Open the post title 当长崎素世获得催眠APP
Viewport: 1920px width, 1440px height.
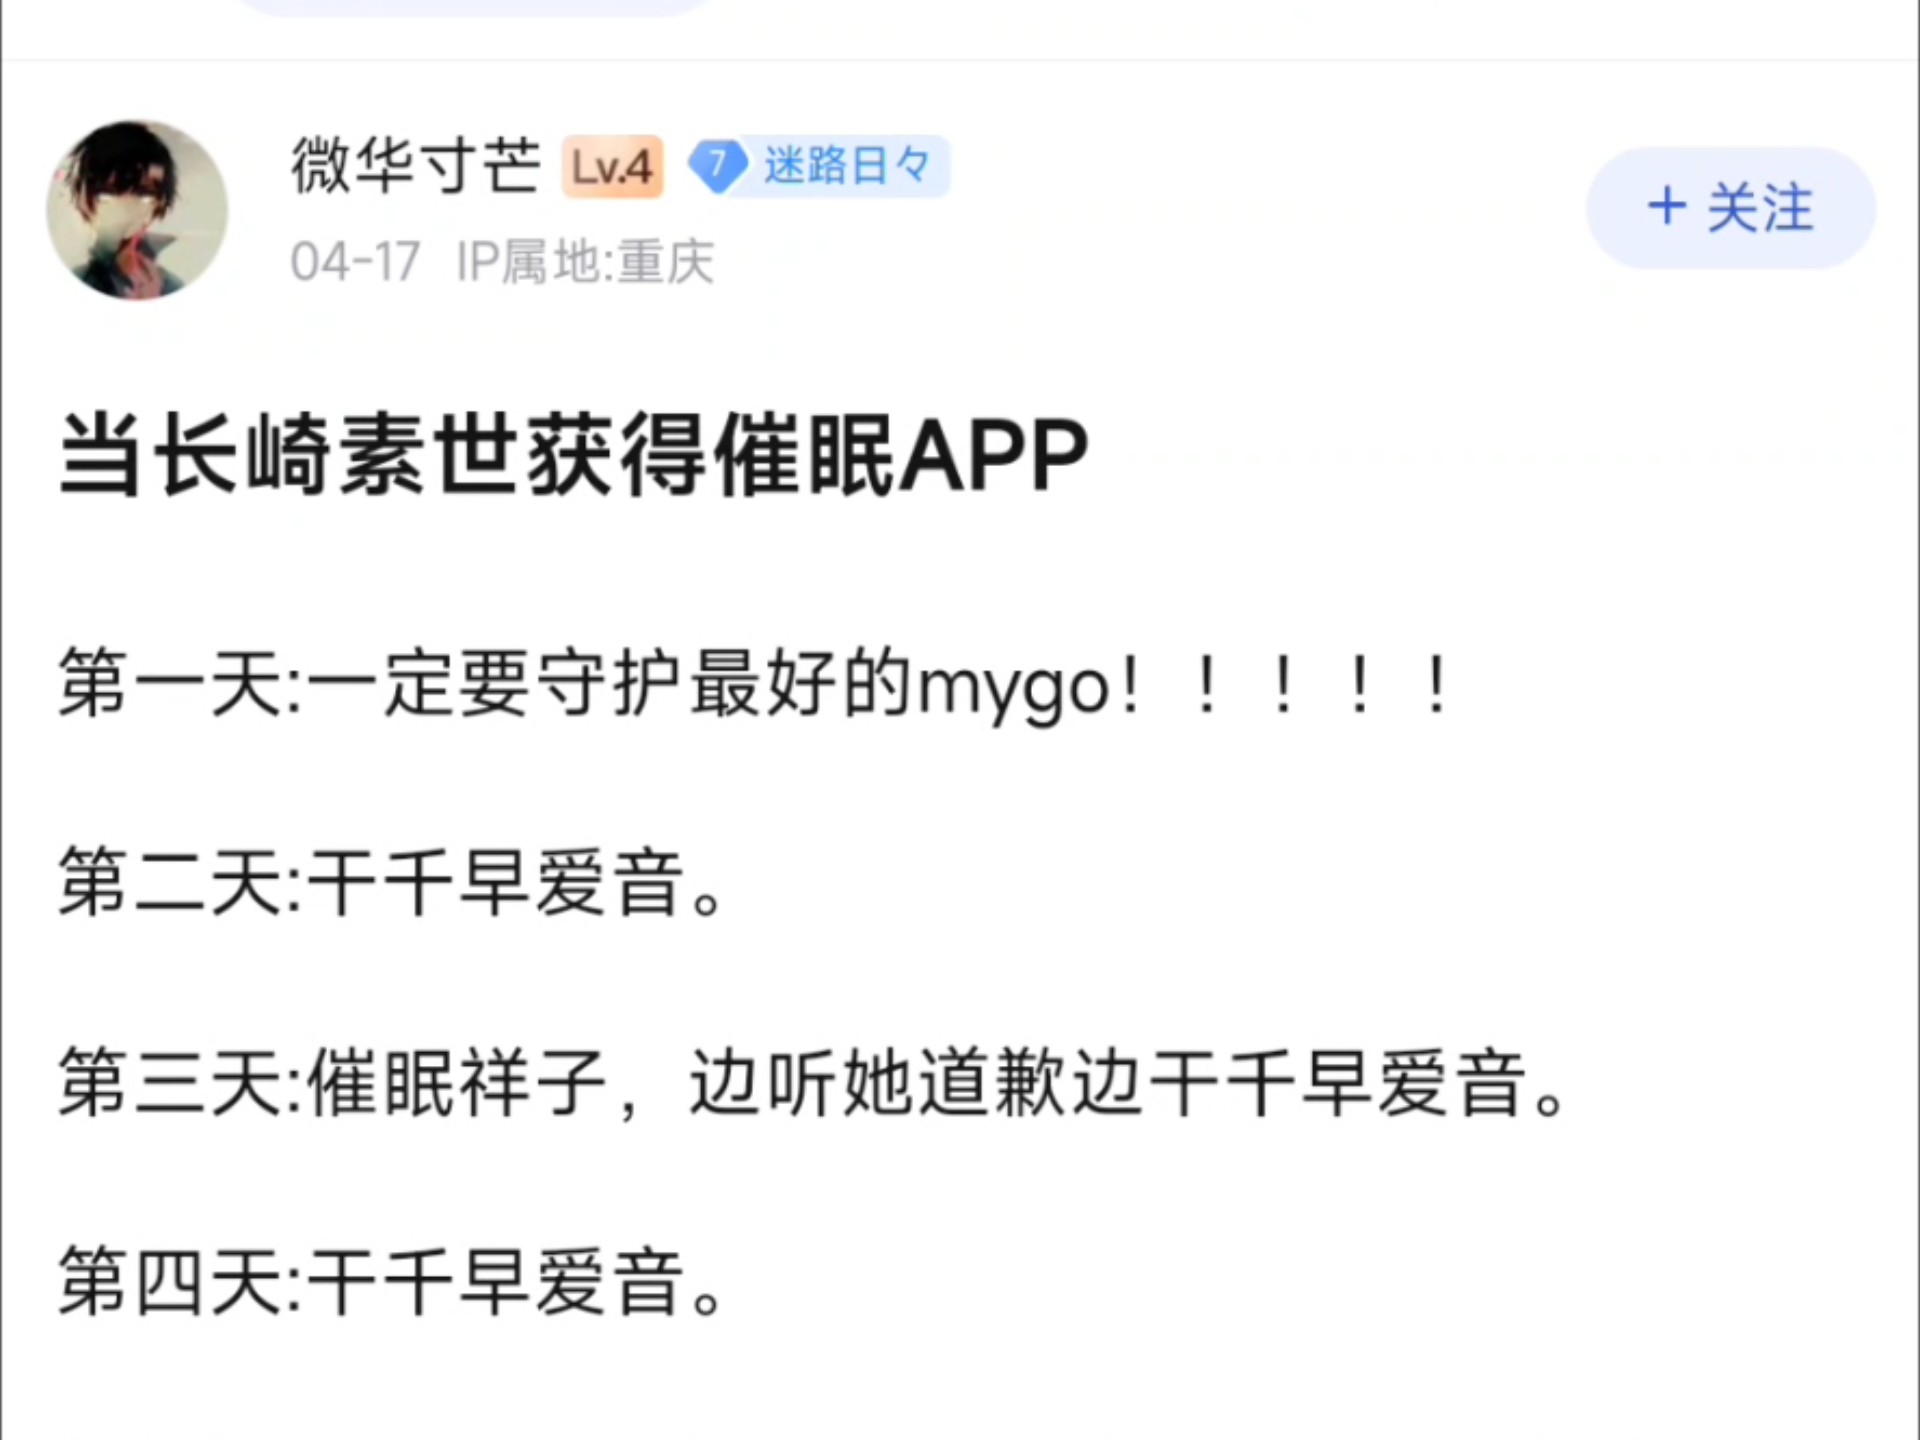(573, 455)
